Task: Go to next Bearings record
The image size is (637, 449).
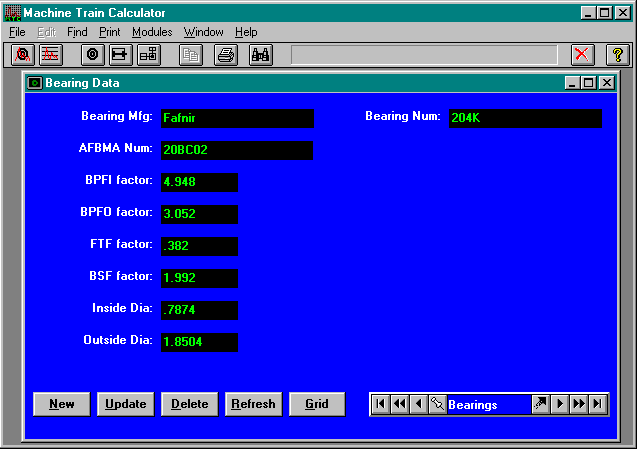Action: 560,404
